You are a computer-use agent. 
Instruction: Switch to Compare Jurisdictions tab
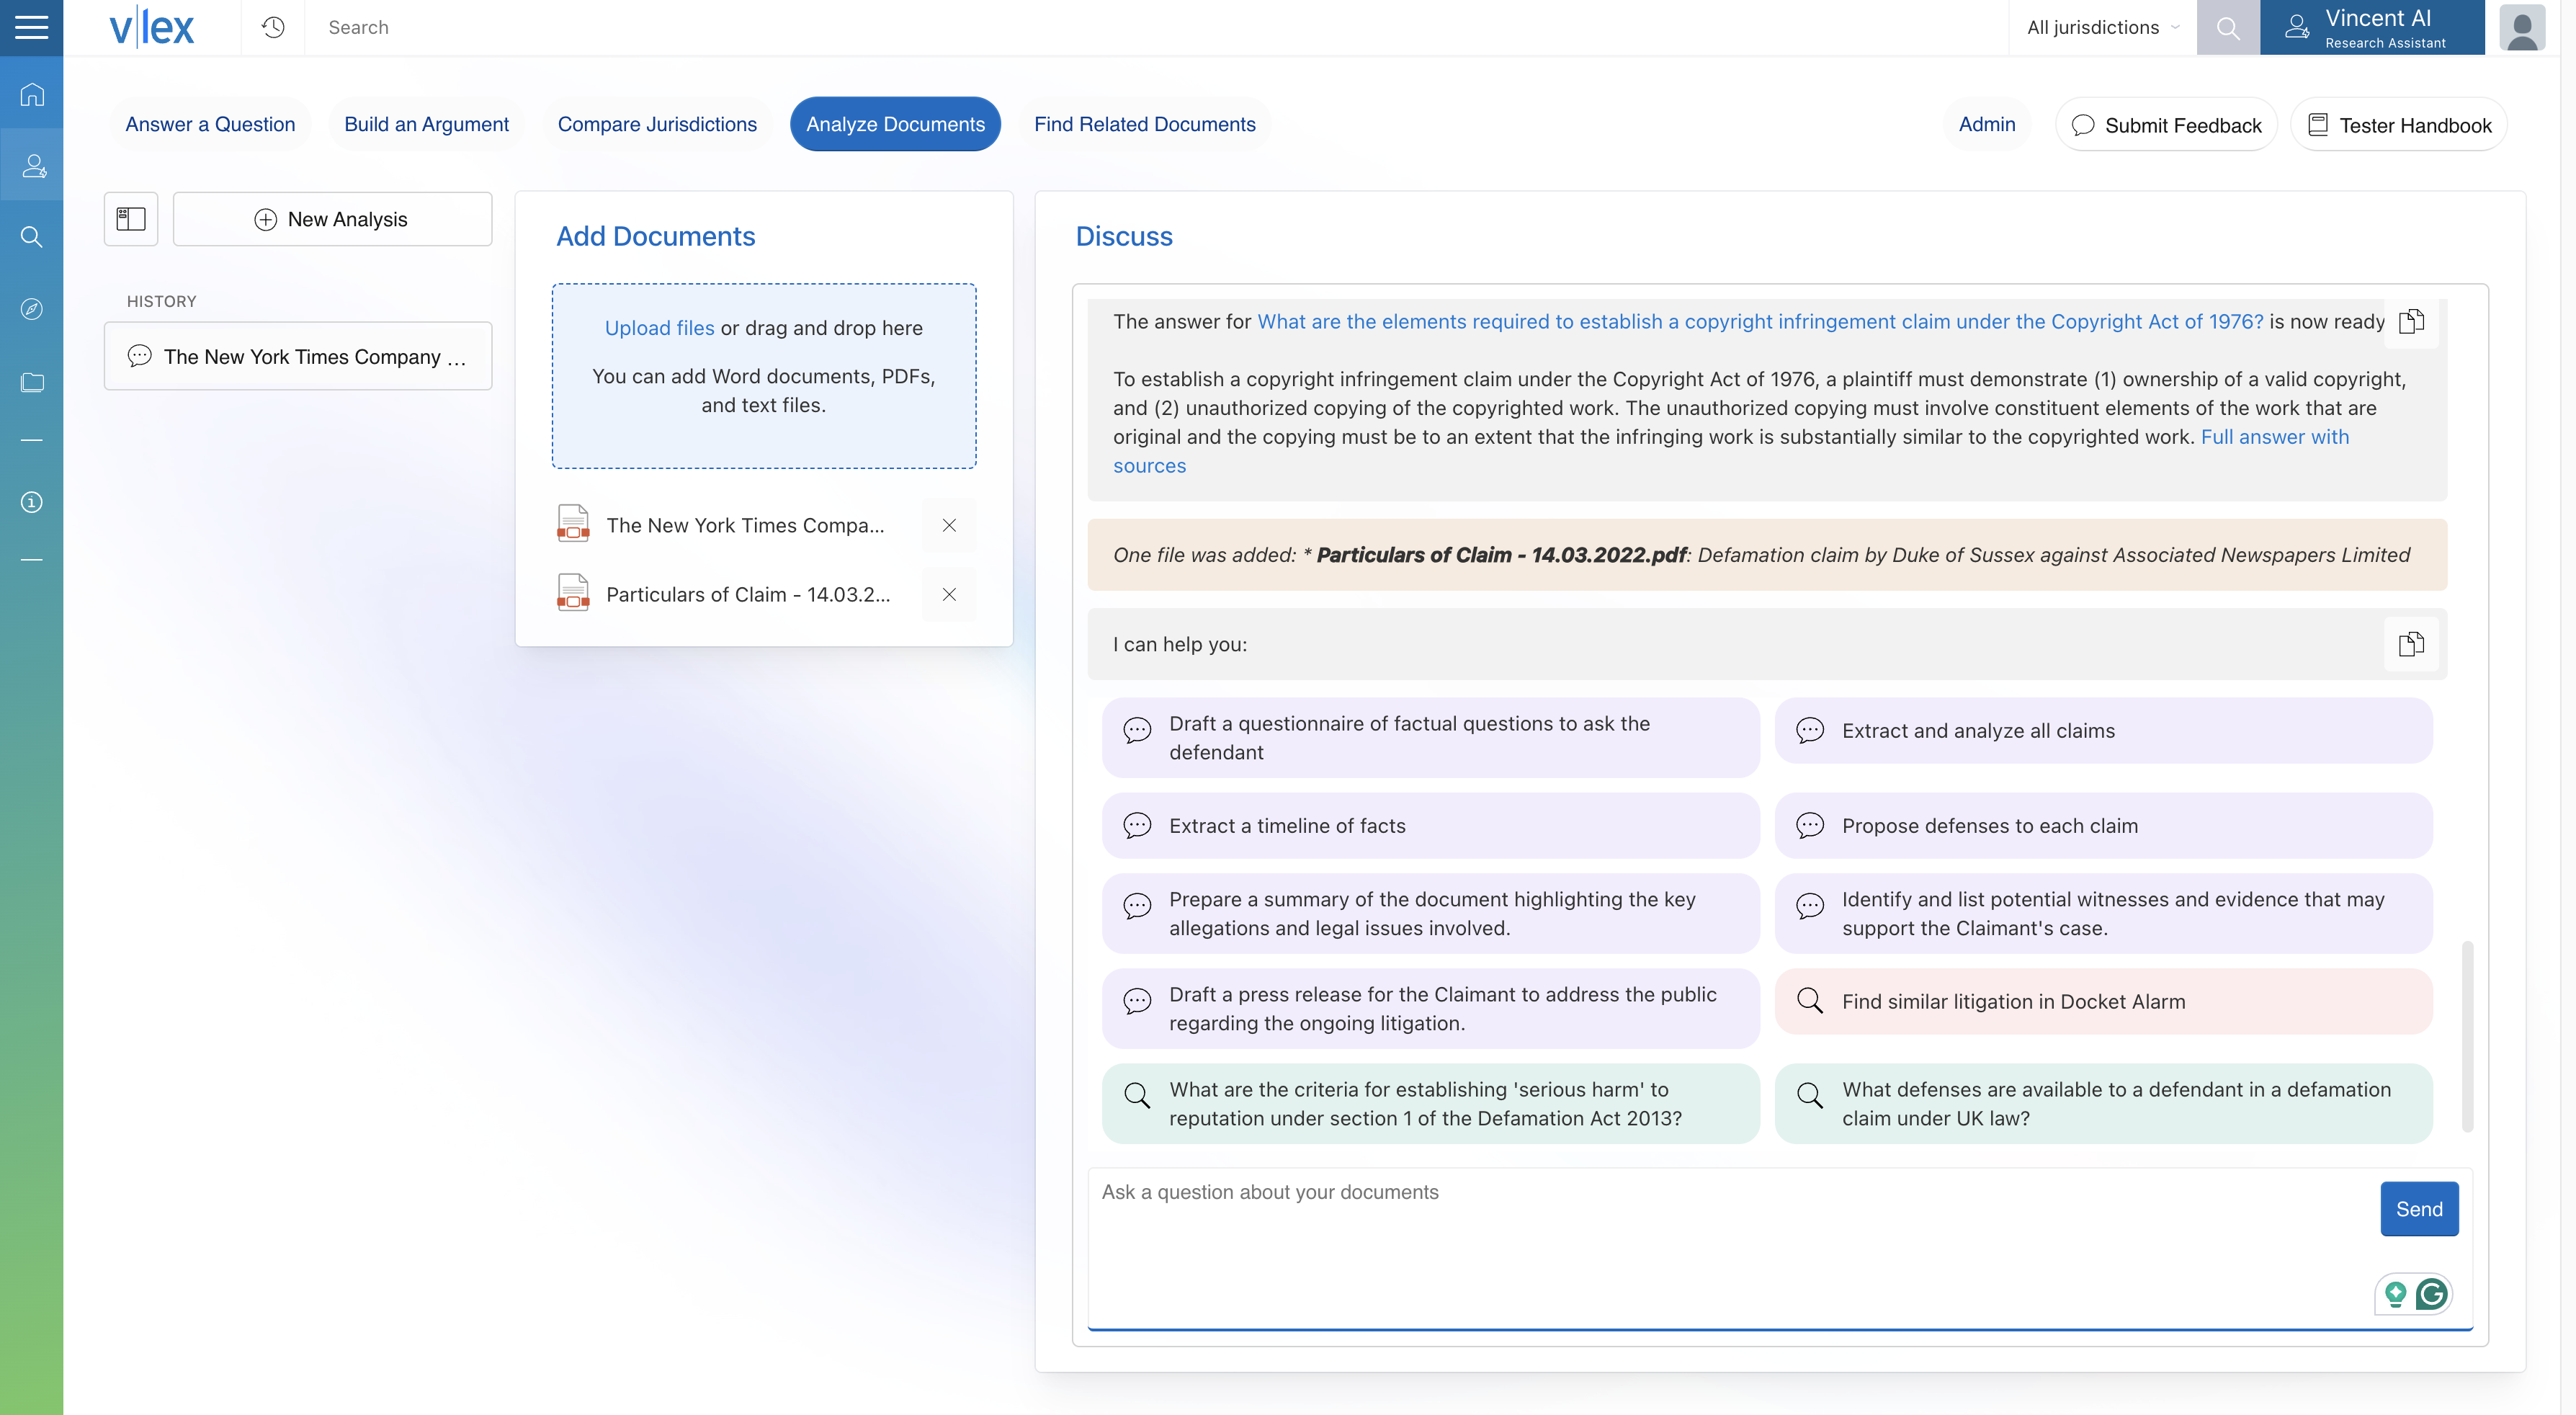click(657, 124)
